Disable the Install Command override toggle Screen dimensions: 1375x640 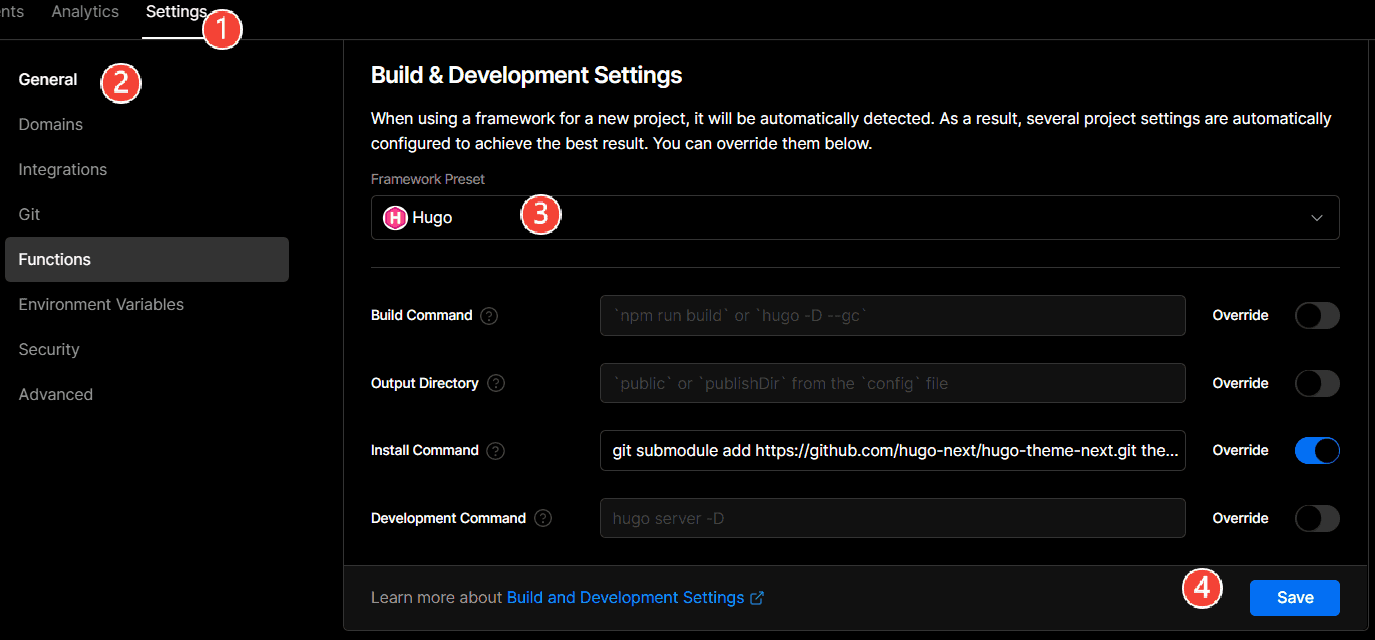pos(1316,451)
